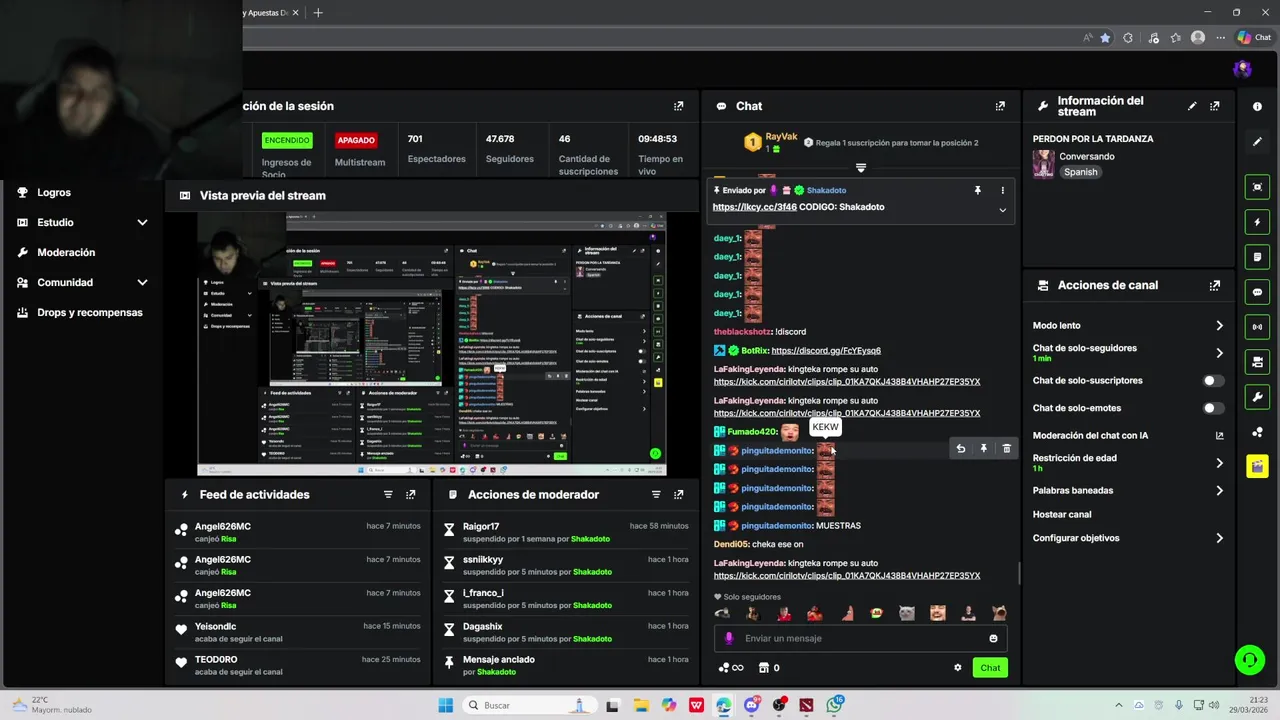Filter the Acciones de moderador list

(656, 494)
